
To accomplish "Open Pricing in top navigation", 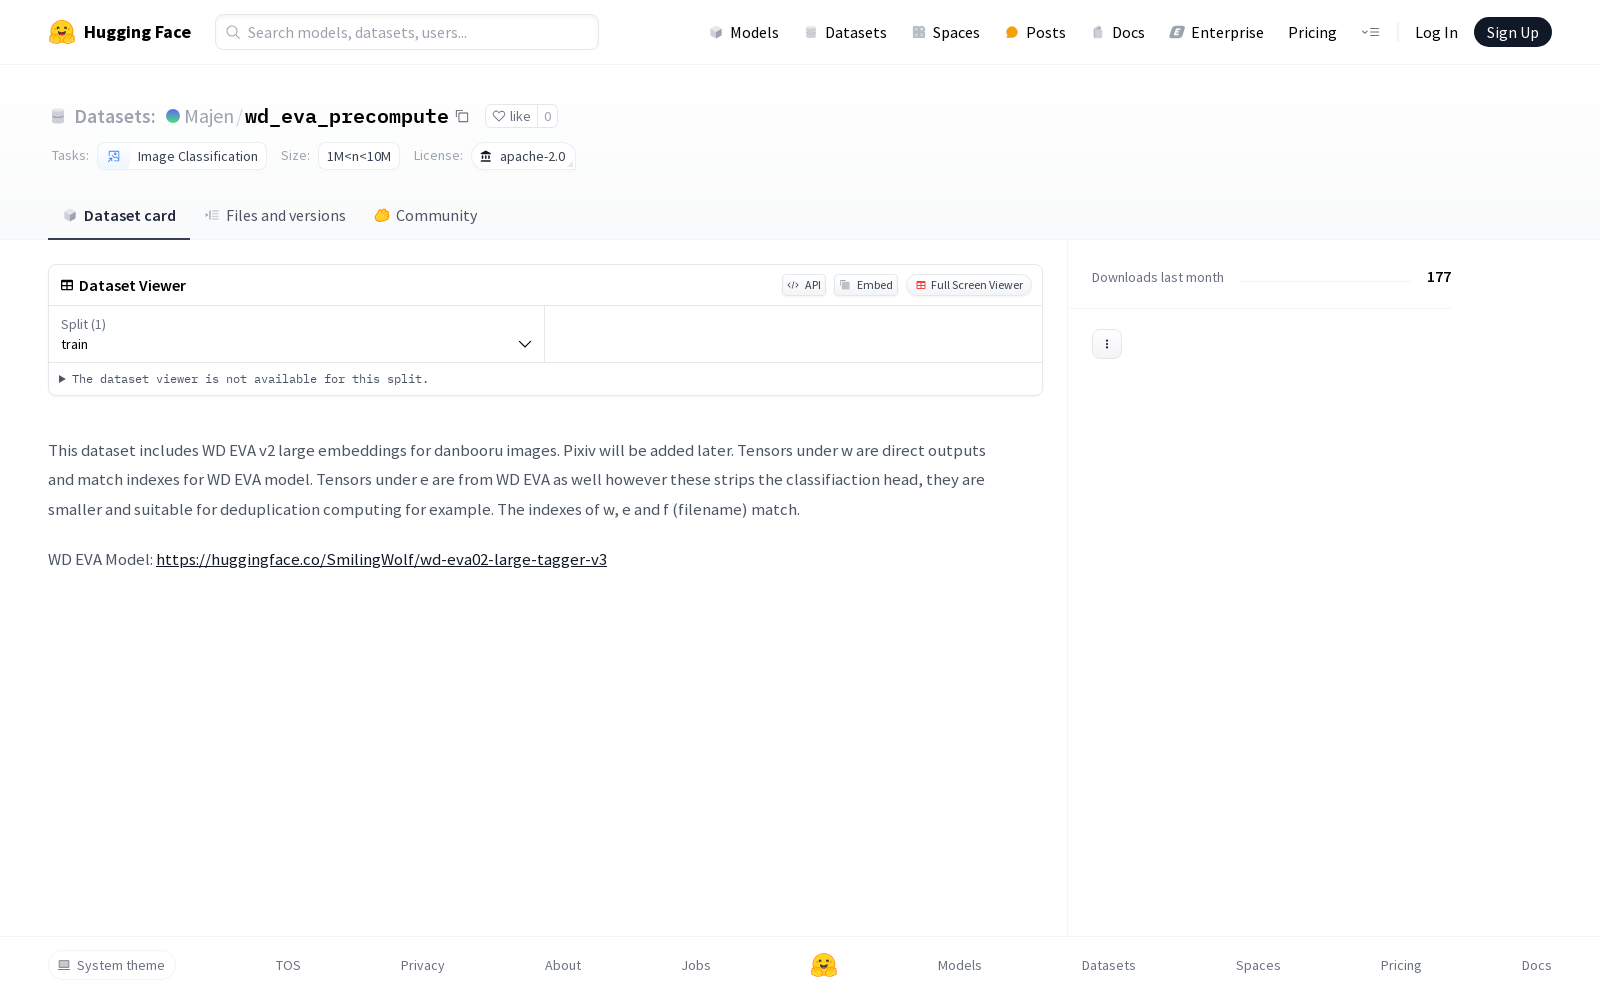I will coord(1312,32).
